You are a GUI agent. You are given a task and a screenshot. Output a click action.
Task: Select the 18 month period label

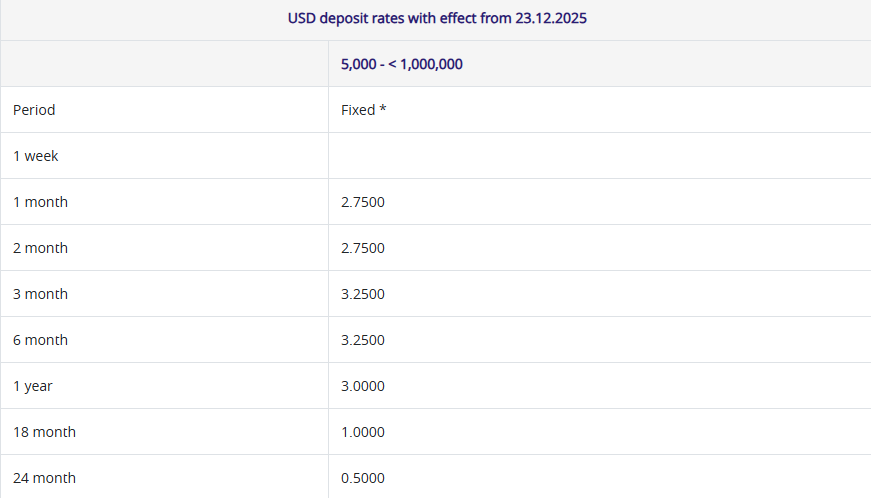point(44,432)
